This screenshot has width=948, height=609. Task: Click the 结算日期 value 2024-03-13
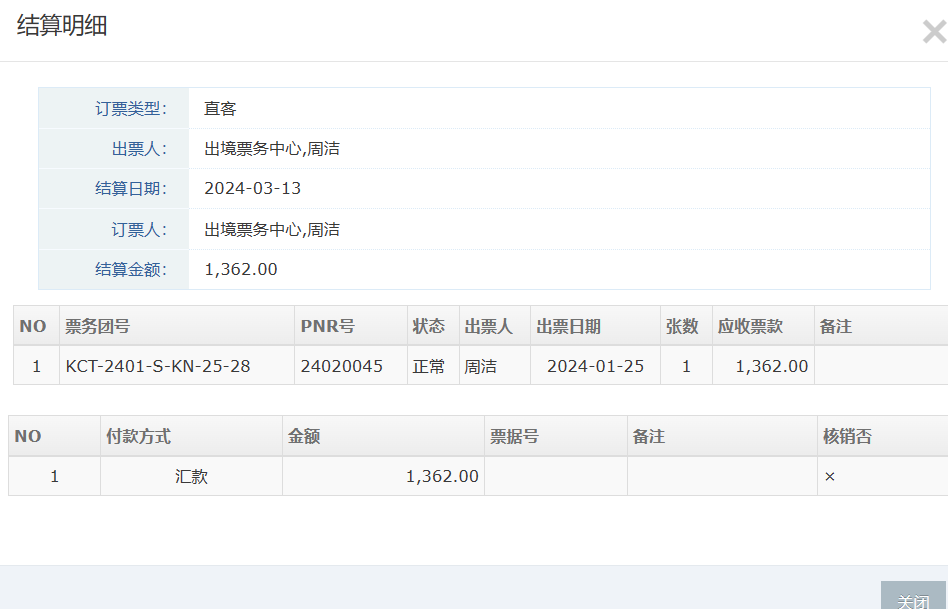click(x=252, y=188)
